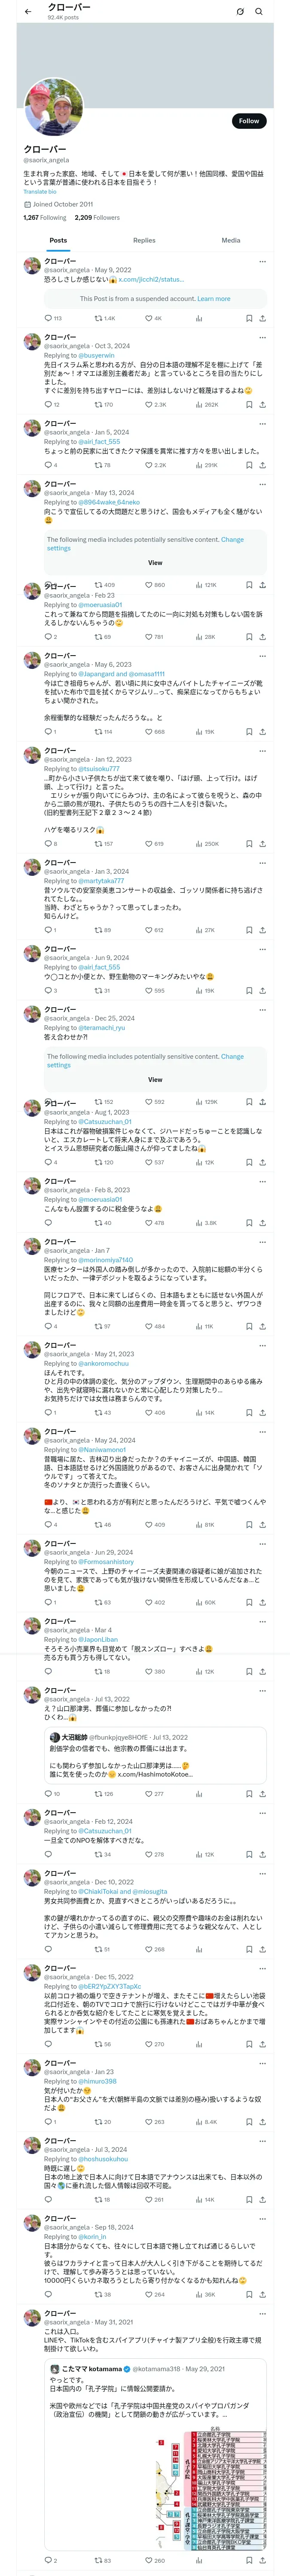View analytics for the Oct 3, 2024 post
290x2576 pixels.
pyautogui.click(x=199, y=404)
